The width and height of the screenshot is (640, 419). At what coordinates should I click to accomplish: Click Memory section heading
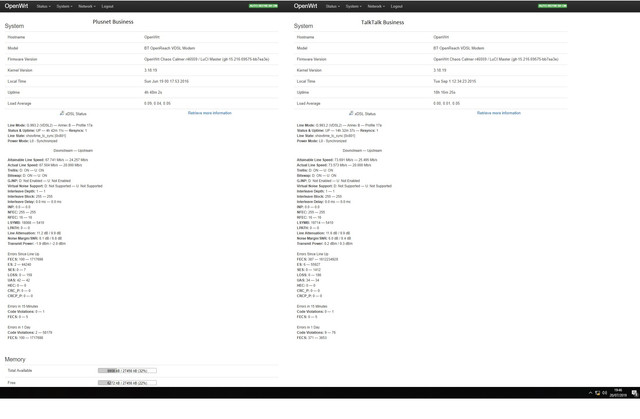click(x=15, y=359)
